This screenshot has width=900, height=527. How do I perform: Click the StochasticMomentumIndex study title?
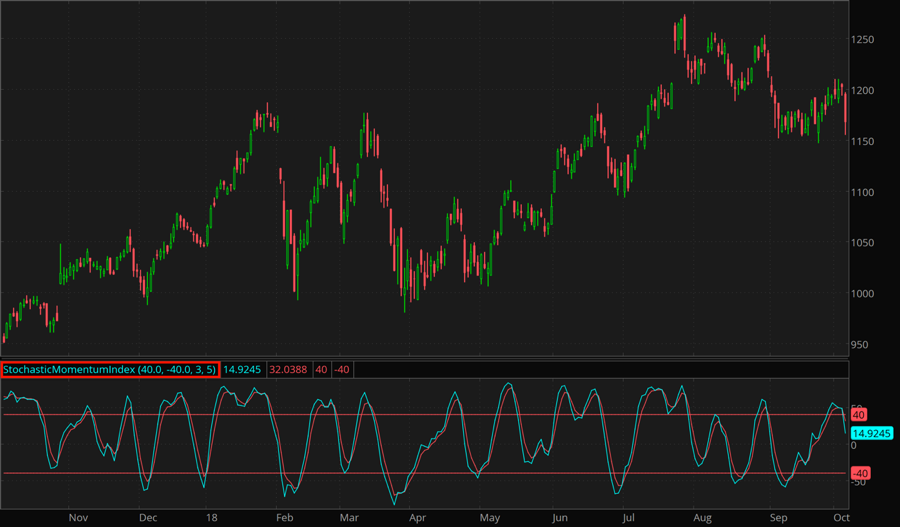pos(110,370)
